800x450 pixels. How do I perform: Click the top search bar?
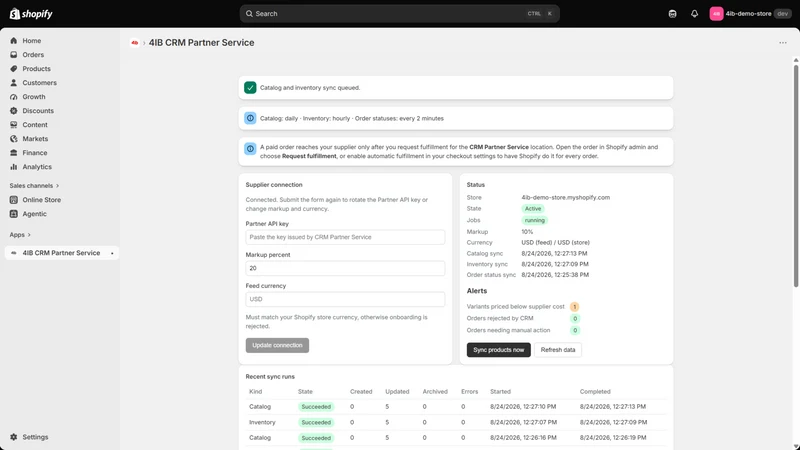click(x=399, y=14)
